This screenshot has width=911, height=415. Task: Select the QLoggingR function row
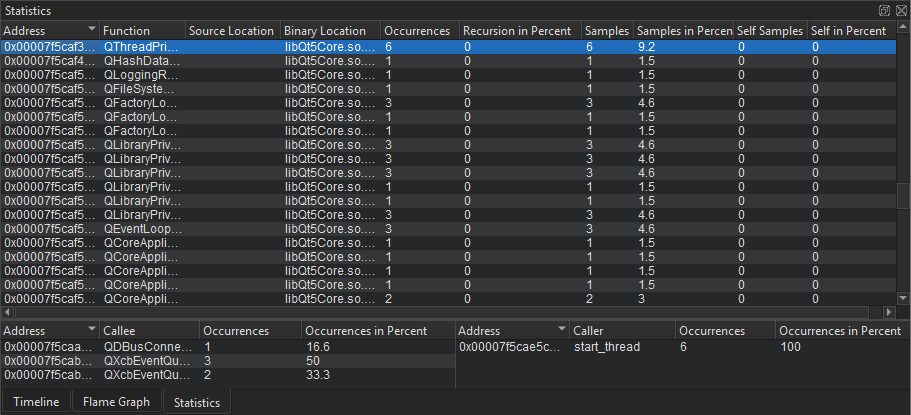[x=141, y=74]
